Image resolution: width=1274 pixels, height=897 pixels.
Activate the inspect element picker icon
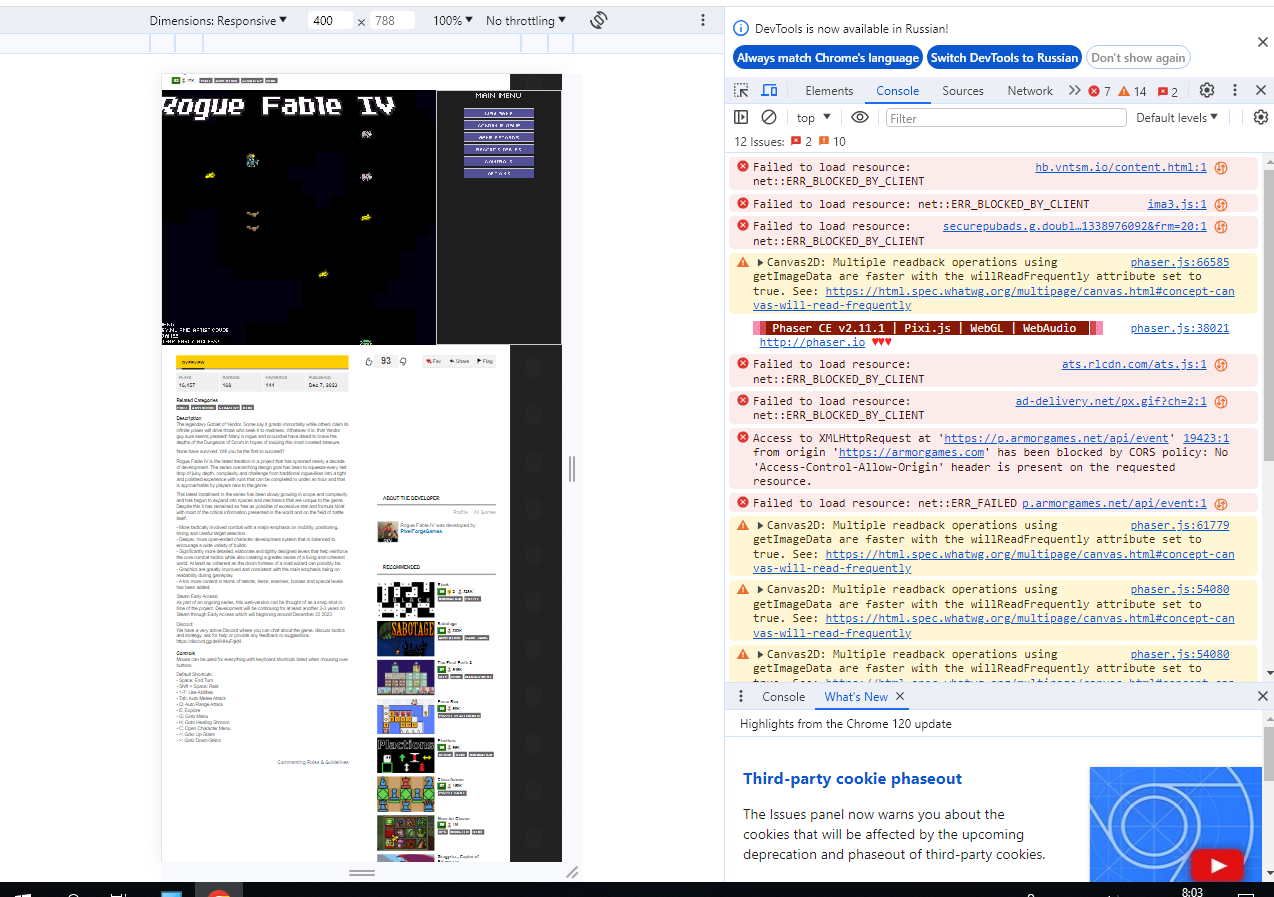click(743, 90)
